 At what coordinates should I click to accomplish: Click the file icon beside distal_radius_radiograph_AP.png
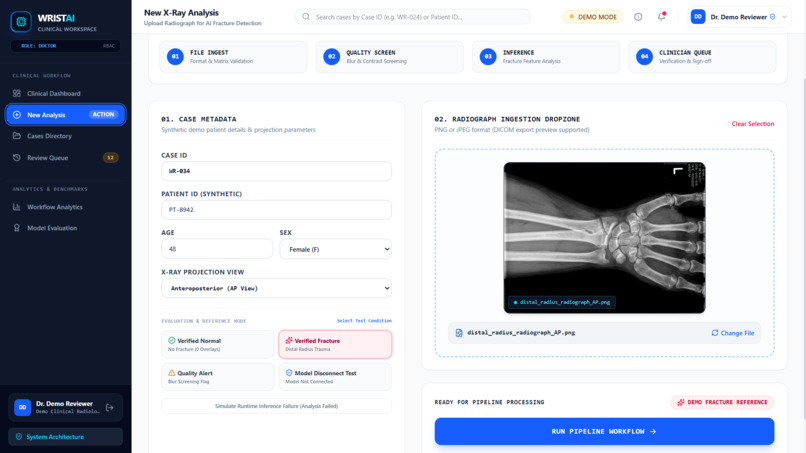459,333
